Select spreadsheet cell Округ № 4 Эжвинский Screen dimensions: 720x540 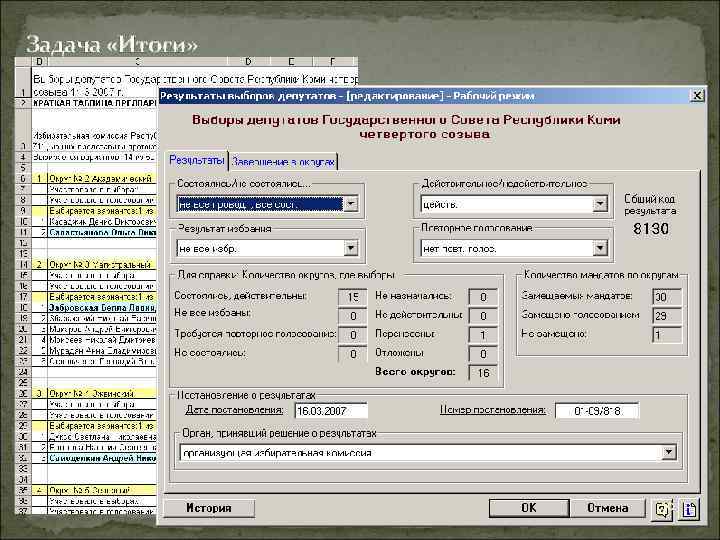102,394
